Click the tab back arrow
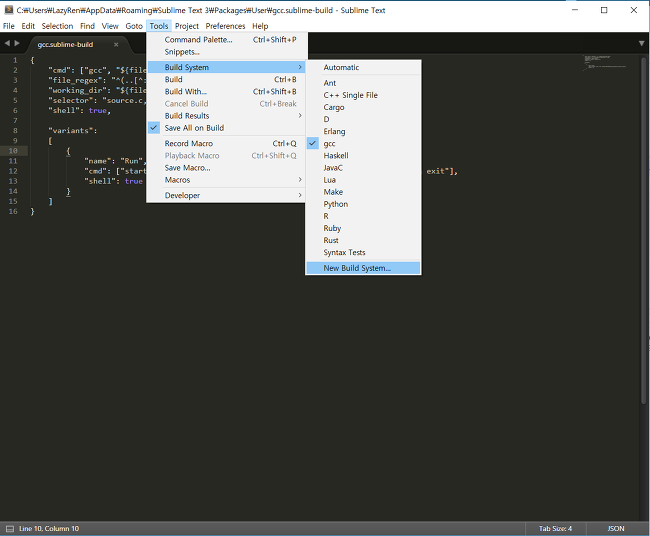Screen dimensions: 650x536 click(7, 43)
